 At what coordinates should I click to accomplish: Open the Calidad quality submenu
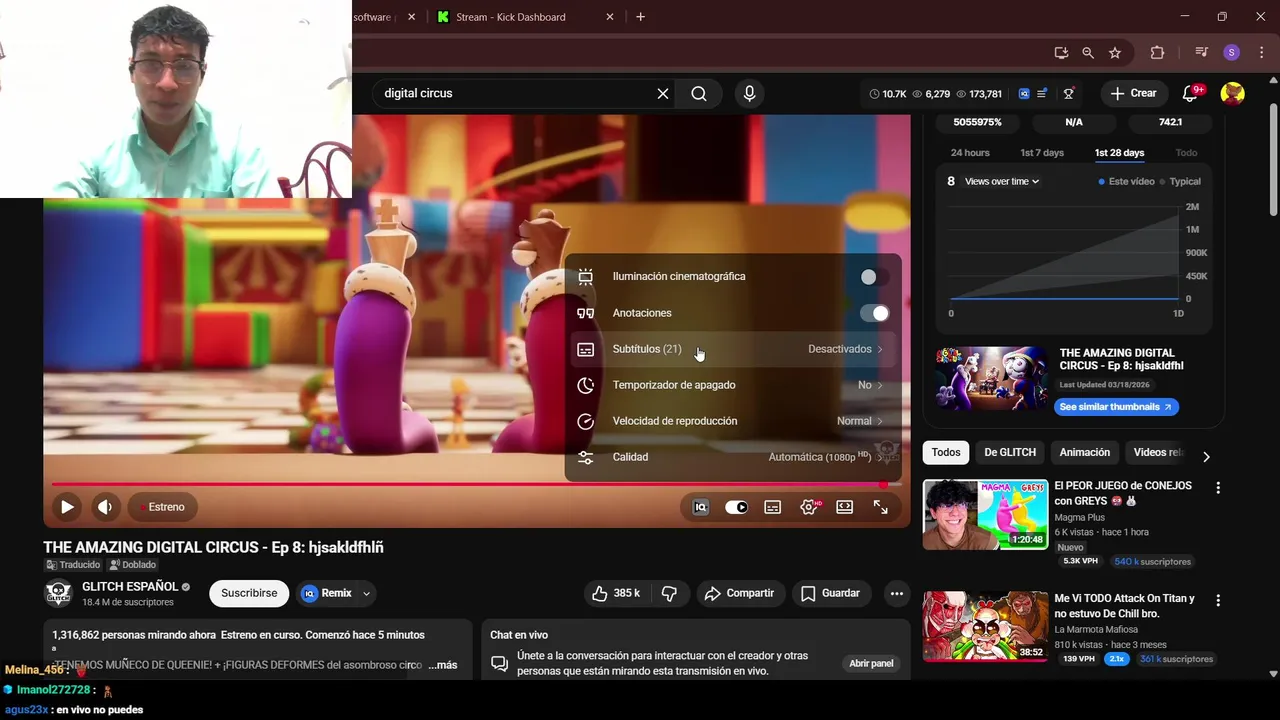pos(733,457)
